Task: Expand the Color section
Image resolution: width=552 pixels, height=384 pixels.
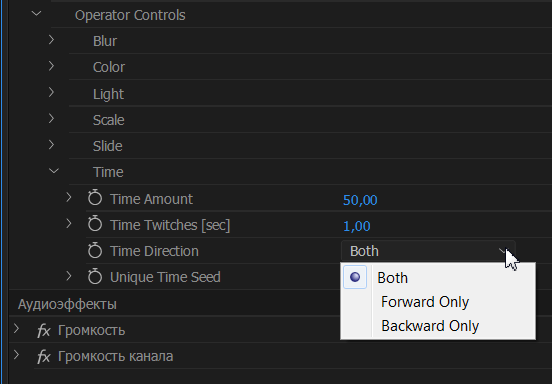Action: click(x=51, y=65)
